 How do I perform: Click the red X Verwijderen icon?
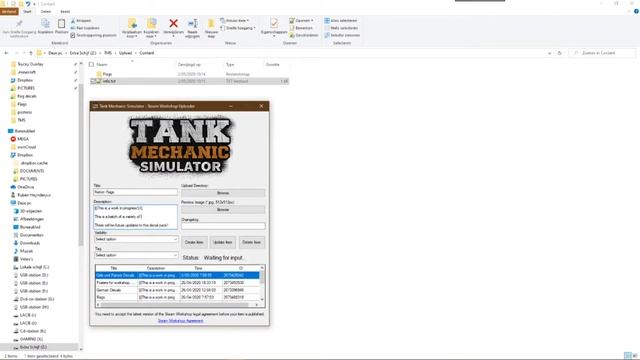(173, 24)
